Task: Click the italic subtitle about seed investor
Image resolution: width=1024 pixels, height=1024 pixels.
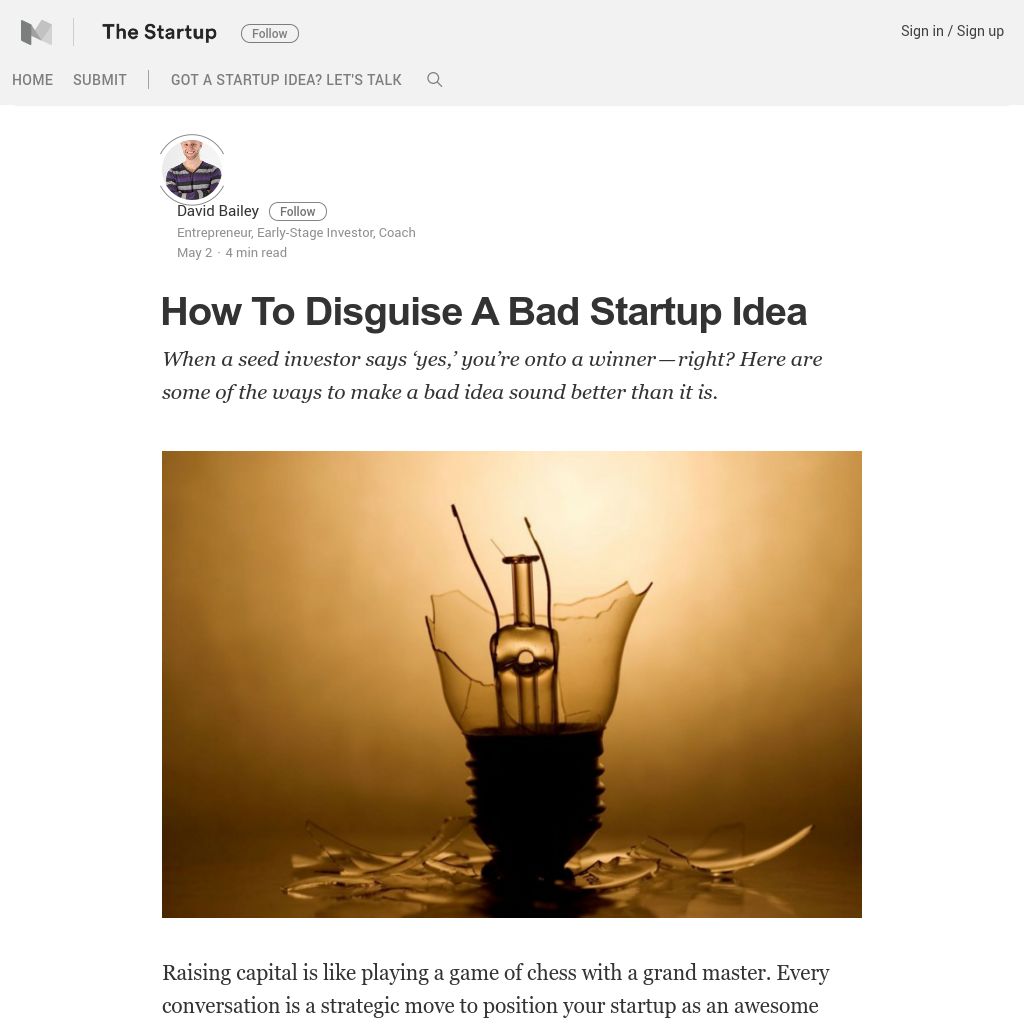Action: point(492,376)
